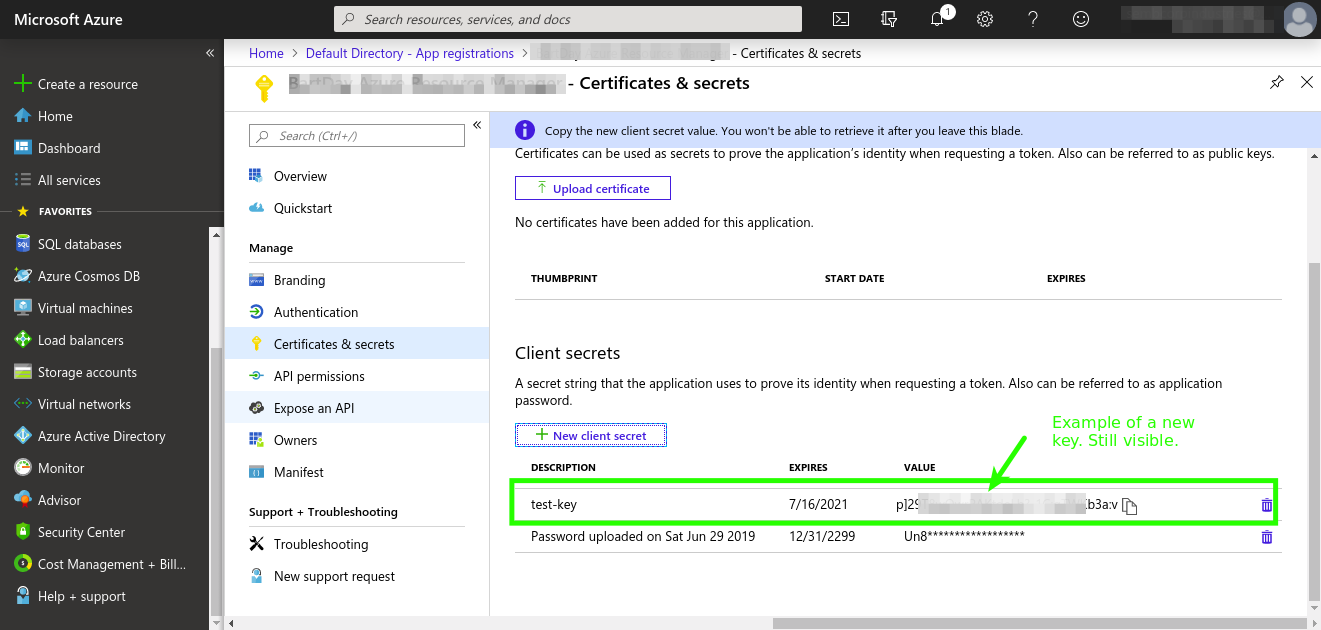Click the global search box
This screenshot has height=630, width=1321.
click(568, 19)
